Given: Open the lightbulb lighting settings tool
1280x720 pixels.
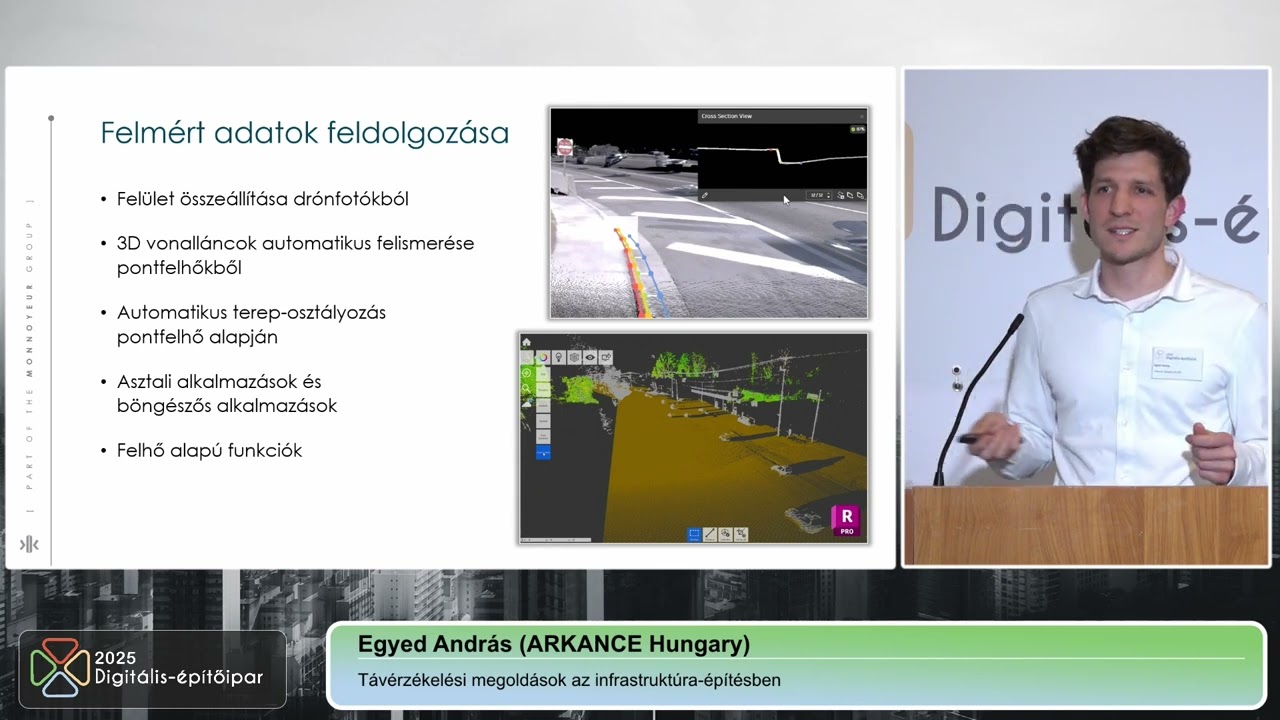Looking at the screenshot, I should [x=559, y=357].
